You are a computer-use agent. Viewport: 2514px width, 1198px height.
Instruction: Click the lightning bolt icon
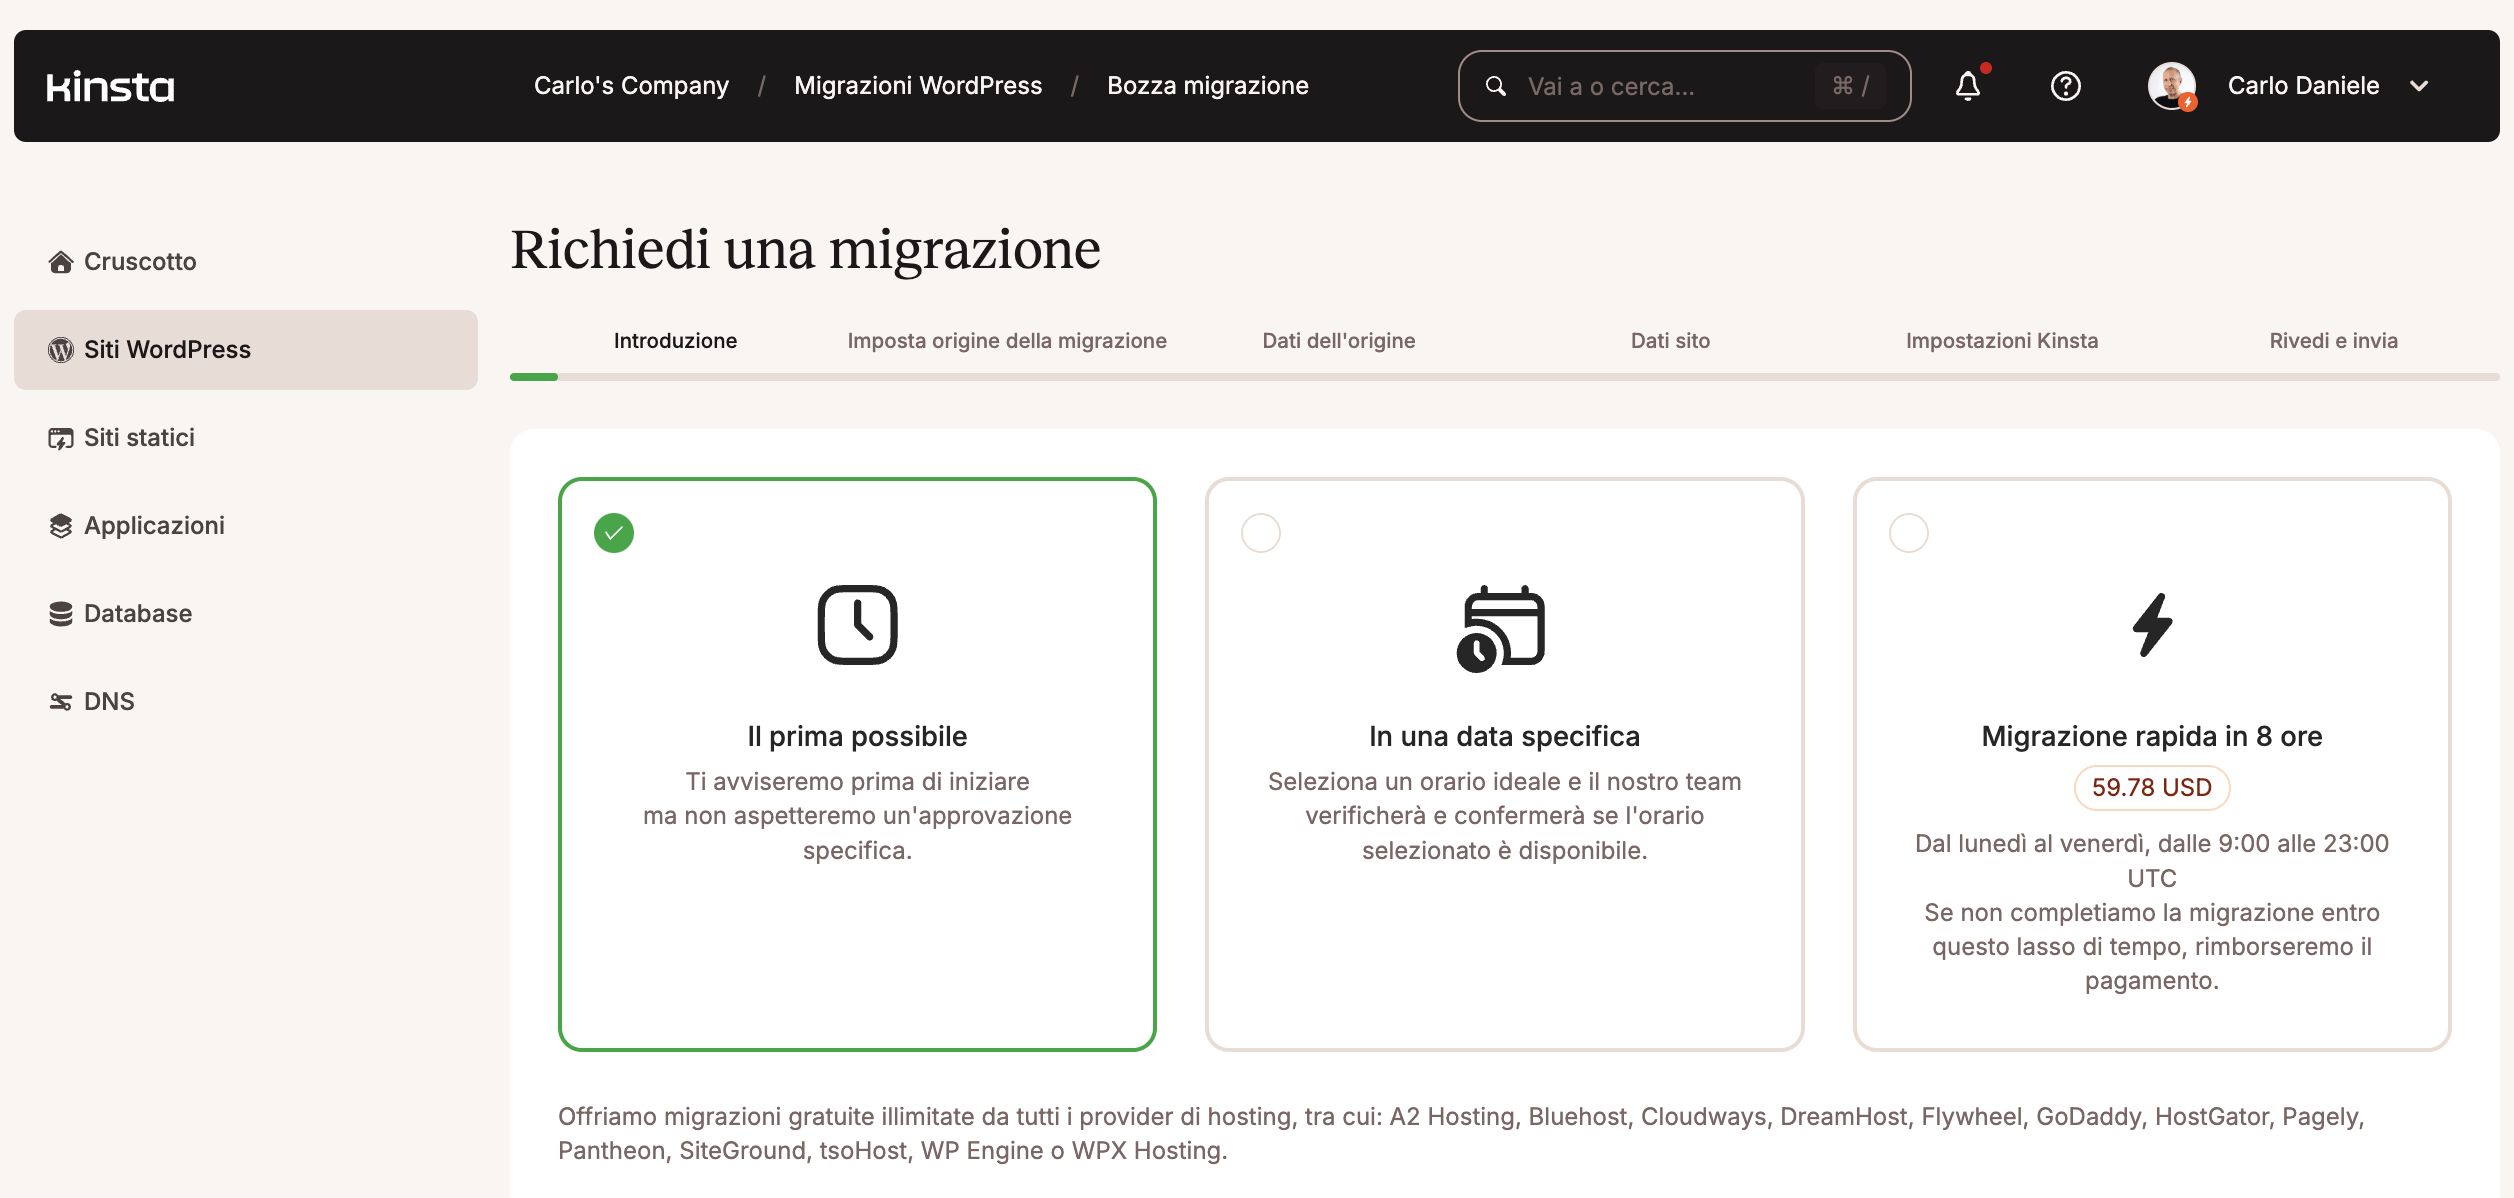pyautogui.click(x=2152, y=625)
